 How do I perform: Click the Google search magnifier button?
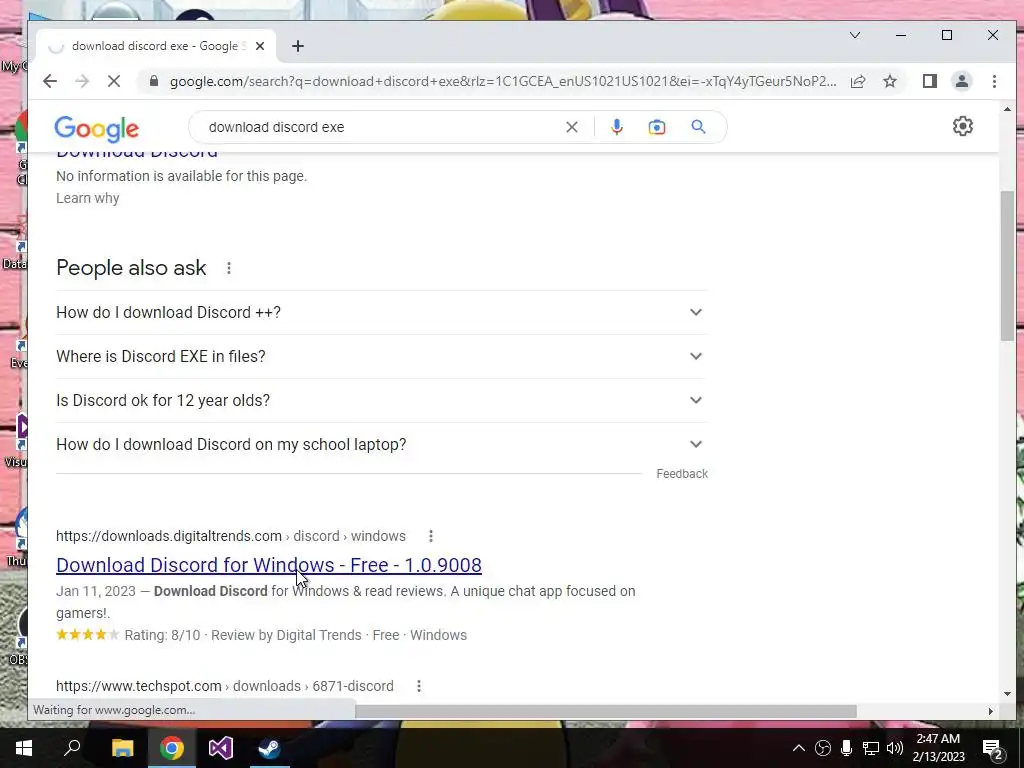tap(698, 127)
